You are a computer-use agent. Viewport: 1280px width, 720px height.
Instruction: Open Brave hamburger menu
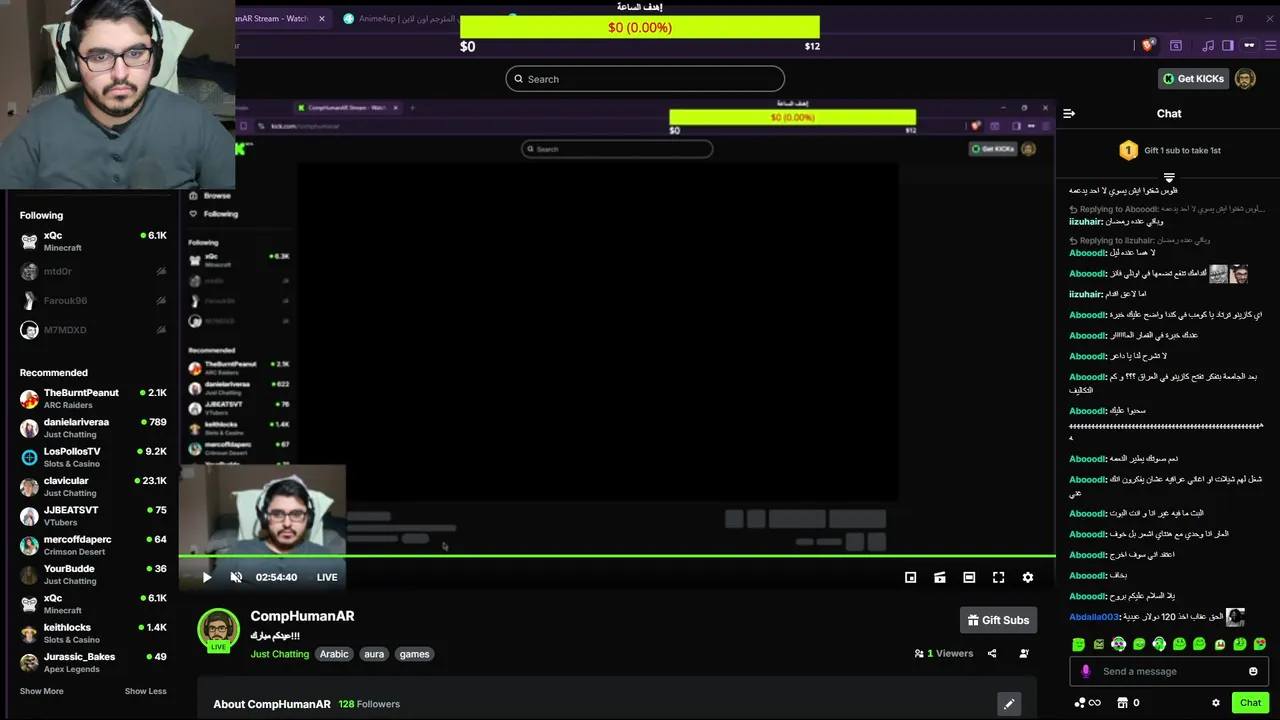1271,45
